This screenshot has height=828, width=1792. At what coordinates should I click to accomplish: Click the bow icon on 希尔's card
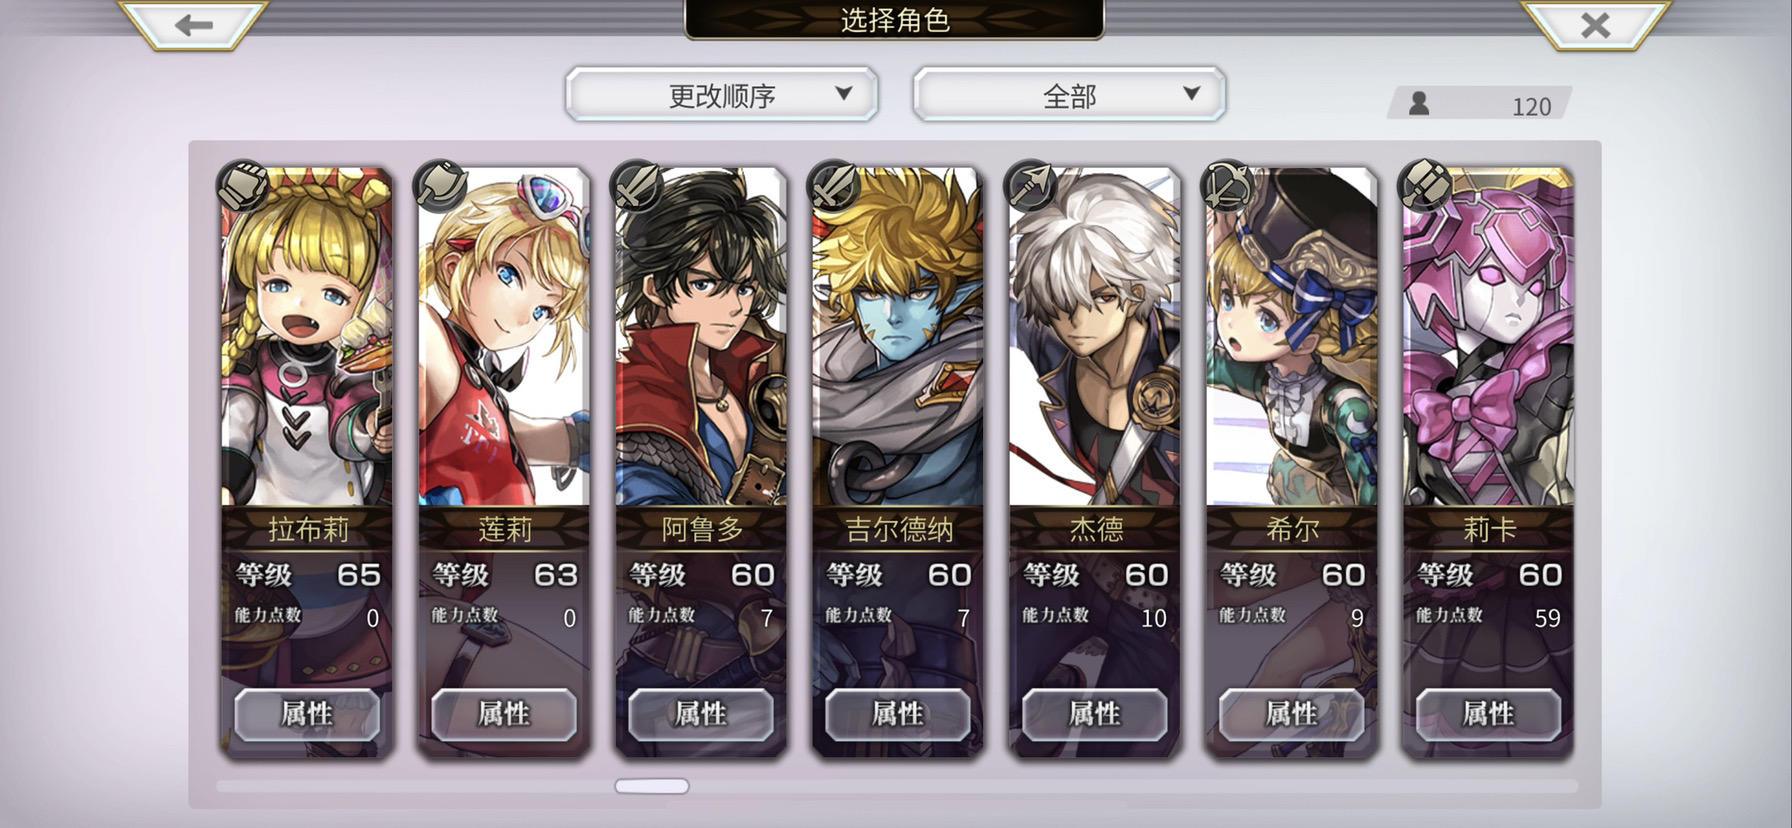[x=1228, y=186]
